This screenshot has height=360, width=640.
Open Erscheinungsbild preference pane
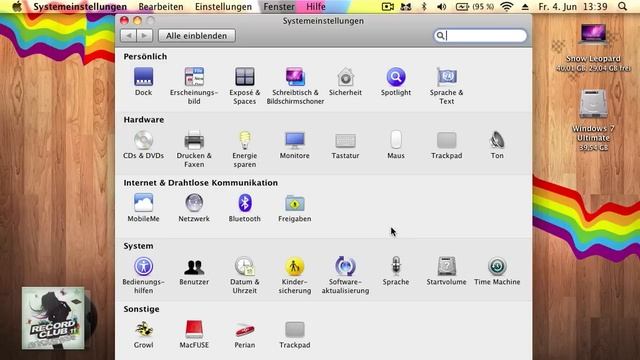pos(194,86)
